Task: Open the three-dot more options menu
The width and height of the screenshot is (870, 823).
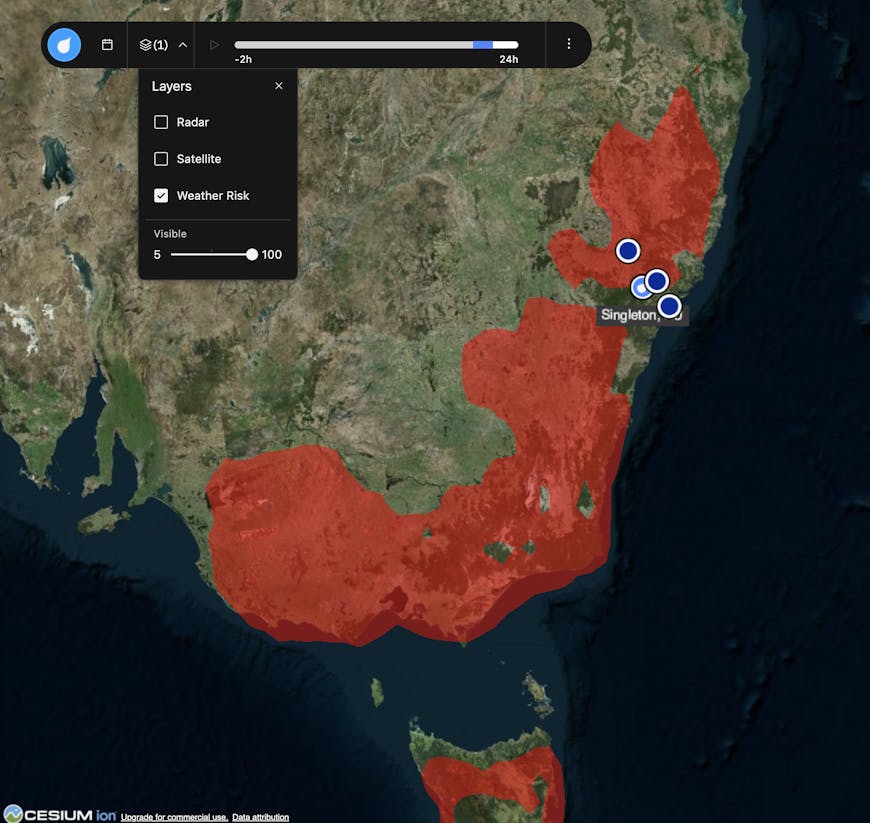Action: point(568,45)
